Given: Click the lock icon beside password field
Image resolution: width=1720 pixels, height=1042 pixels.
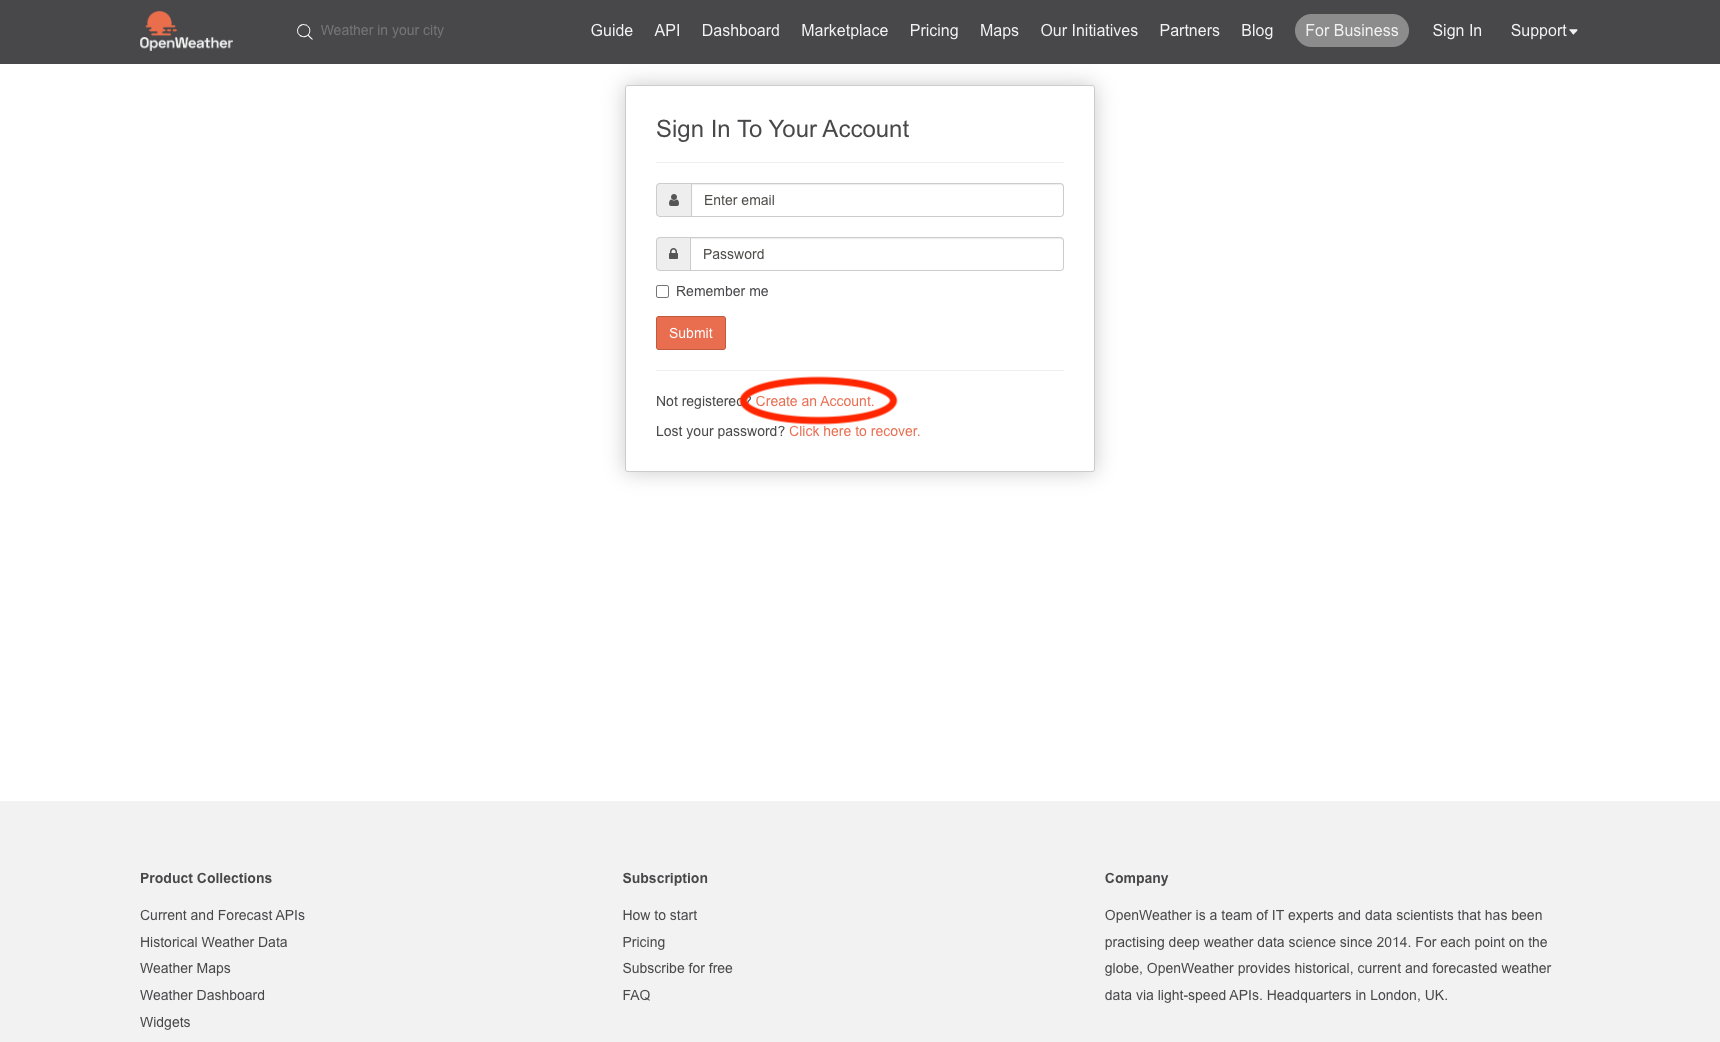Looking at the screenshot, I should click(674, 254).
